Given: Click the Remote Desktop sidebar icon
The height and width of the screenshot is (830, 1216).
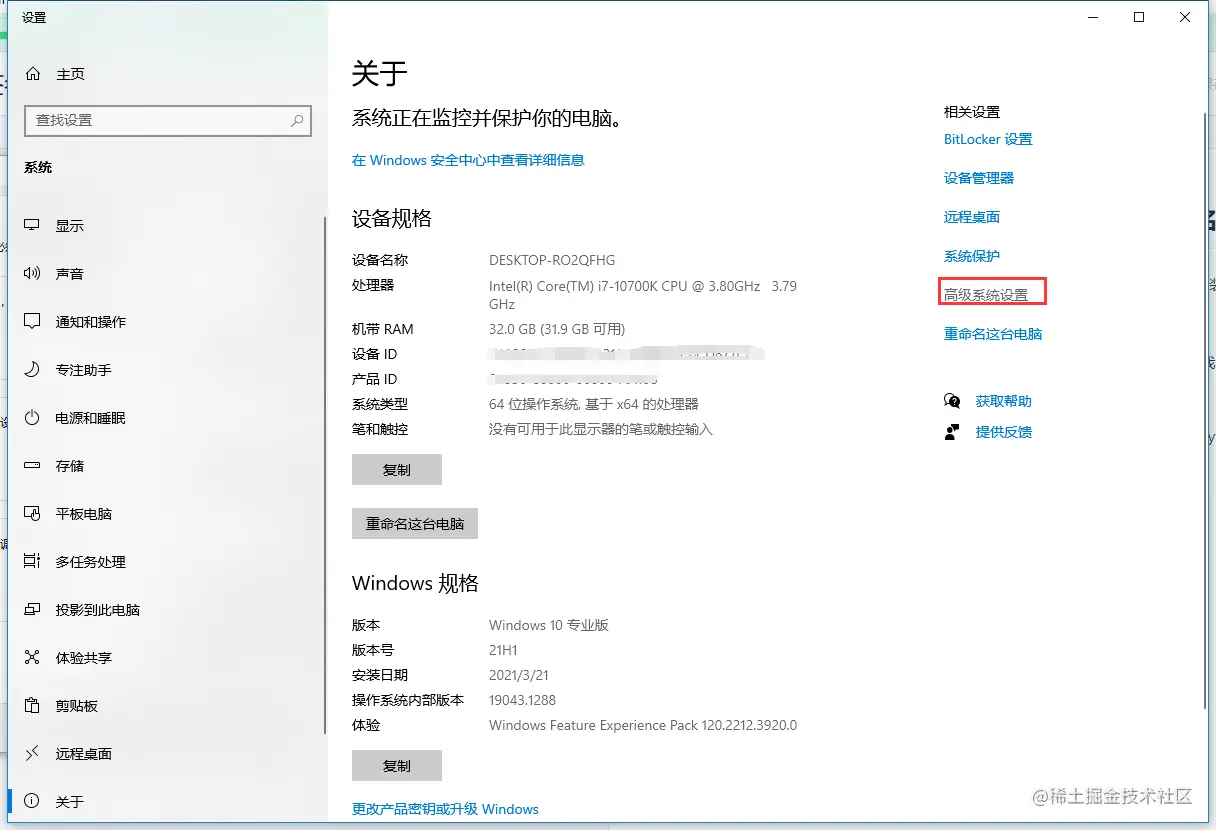Looking at the screenshot, I should pyautogui.click(x=33, y=754).
